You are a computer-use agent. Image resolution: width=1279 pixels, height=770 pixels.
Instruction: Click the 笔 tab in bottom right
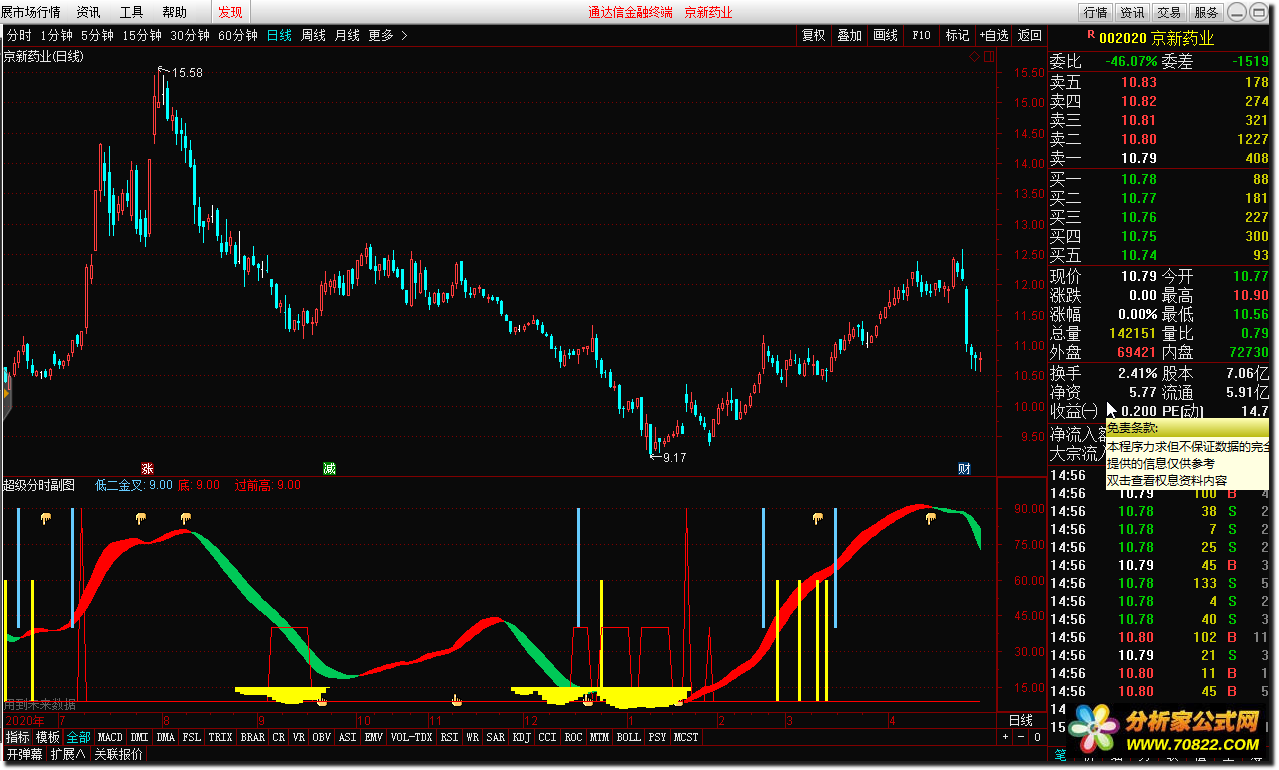[x=1062, y=754]
